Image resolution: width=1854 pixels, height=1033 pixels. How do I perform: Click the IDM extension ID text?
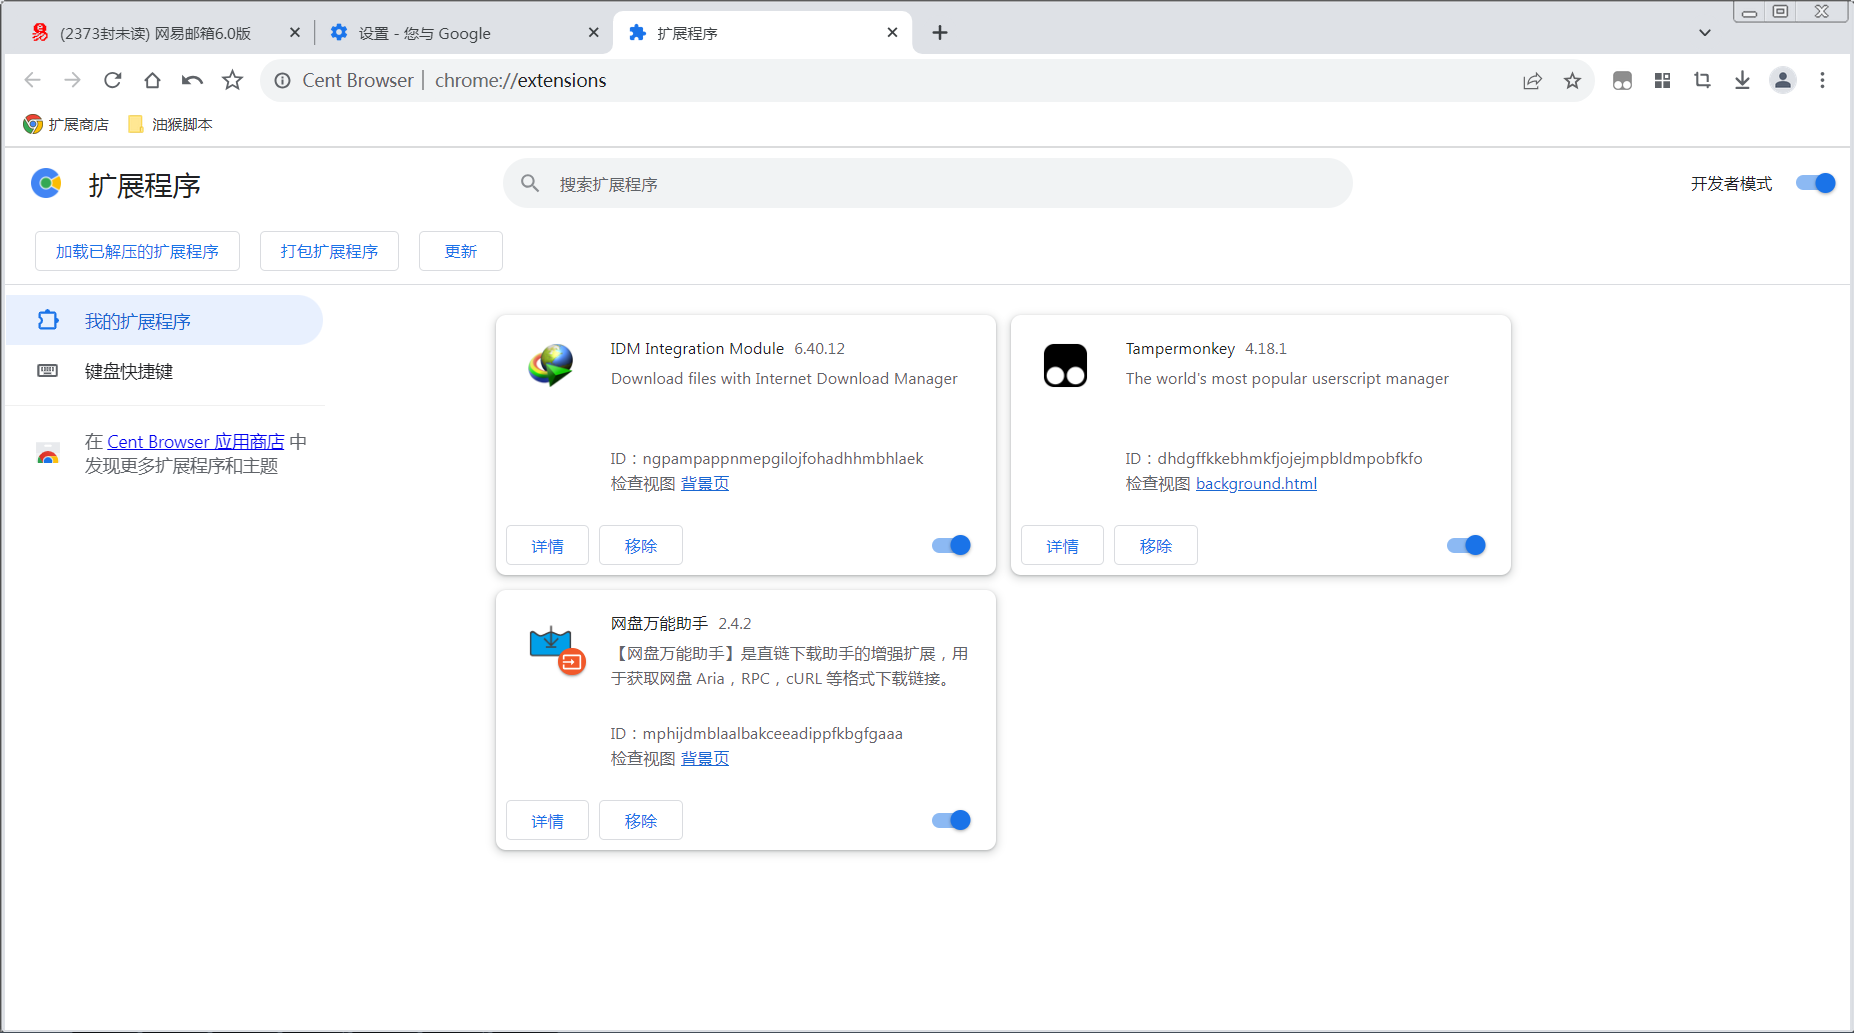[x=767, y=459]
